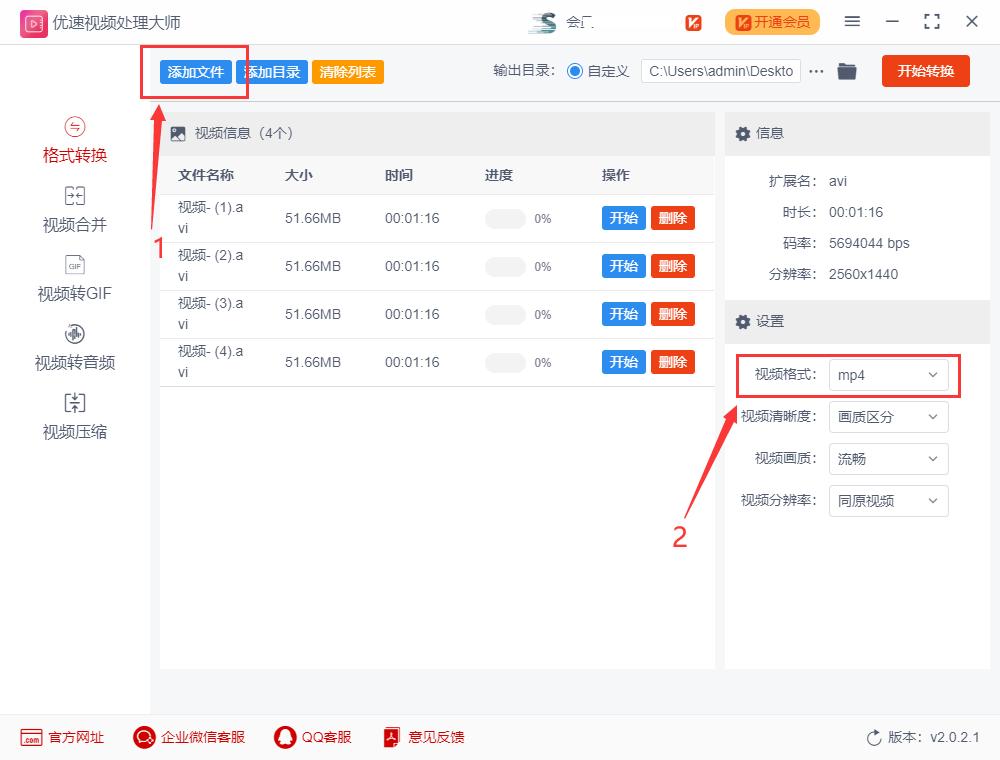Click 开始转换 to start converting

(925, 71)
